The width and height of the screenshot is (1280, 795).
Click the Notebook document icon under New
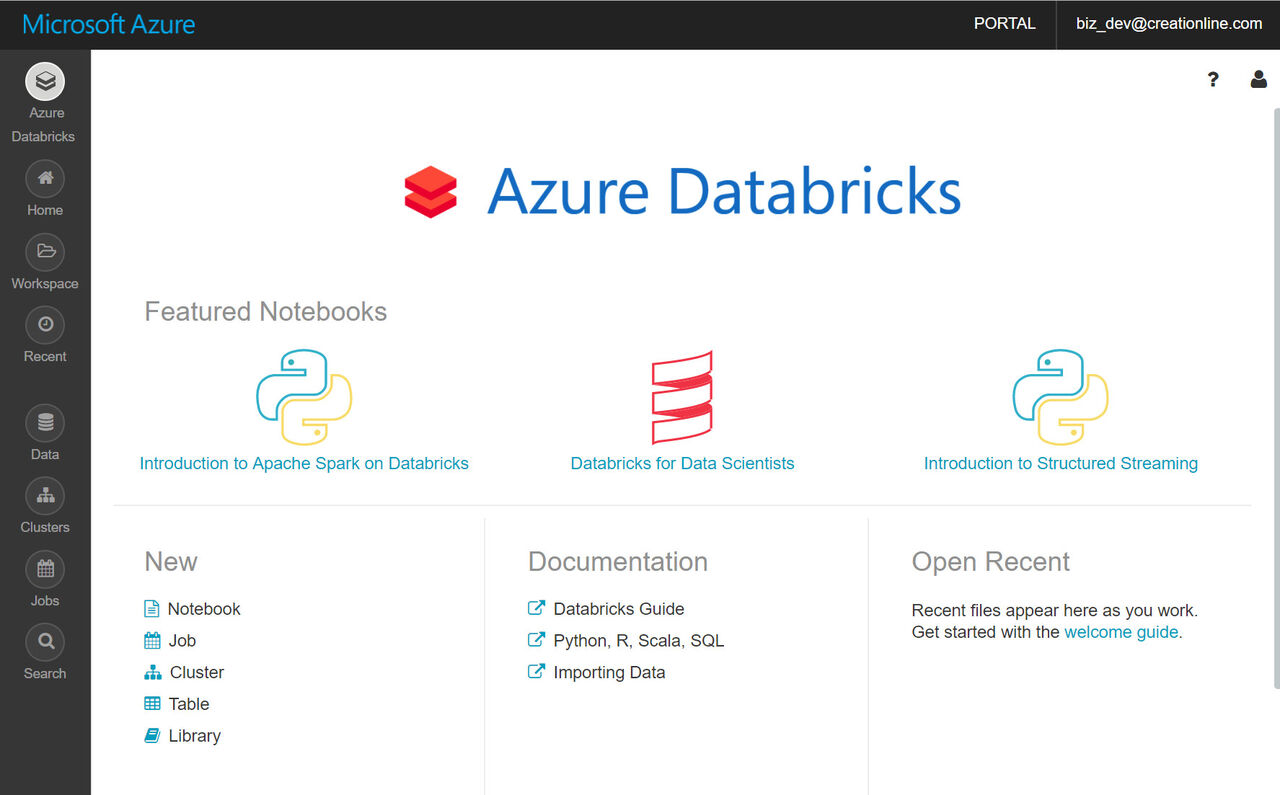point(152,609)
